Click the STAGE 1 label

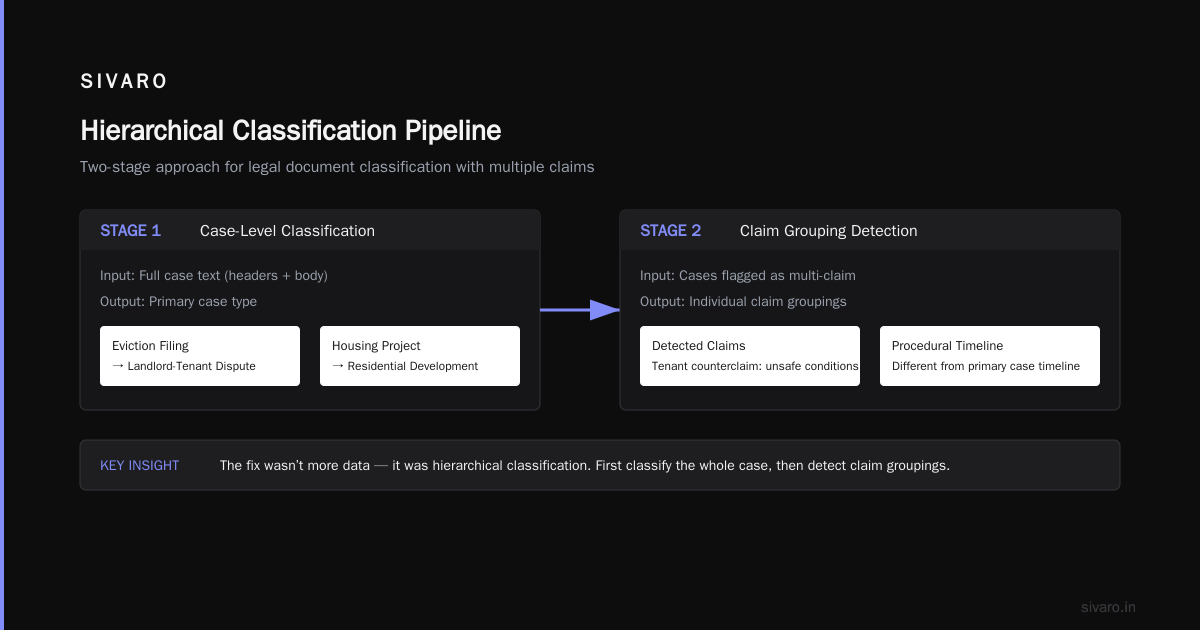click(130, 231)
